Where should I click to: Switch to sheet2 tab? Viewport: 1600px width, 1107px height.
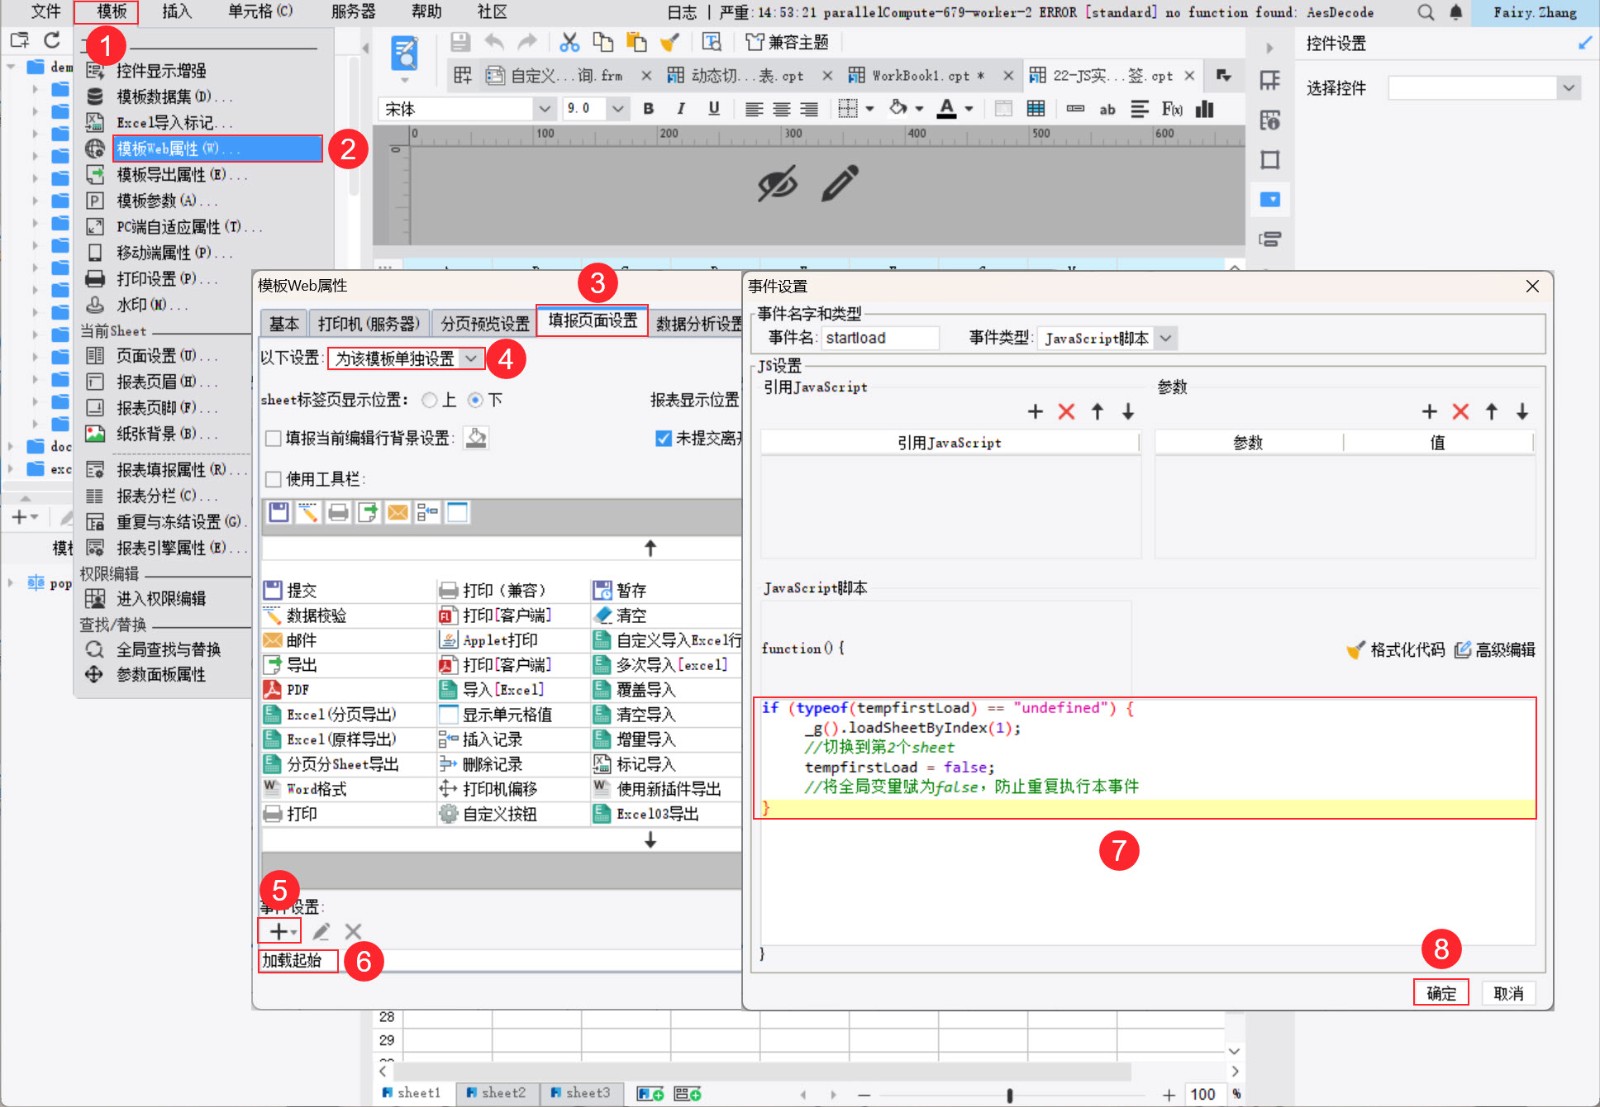496,1093
